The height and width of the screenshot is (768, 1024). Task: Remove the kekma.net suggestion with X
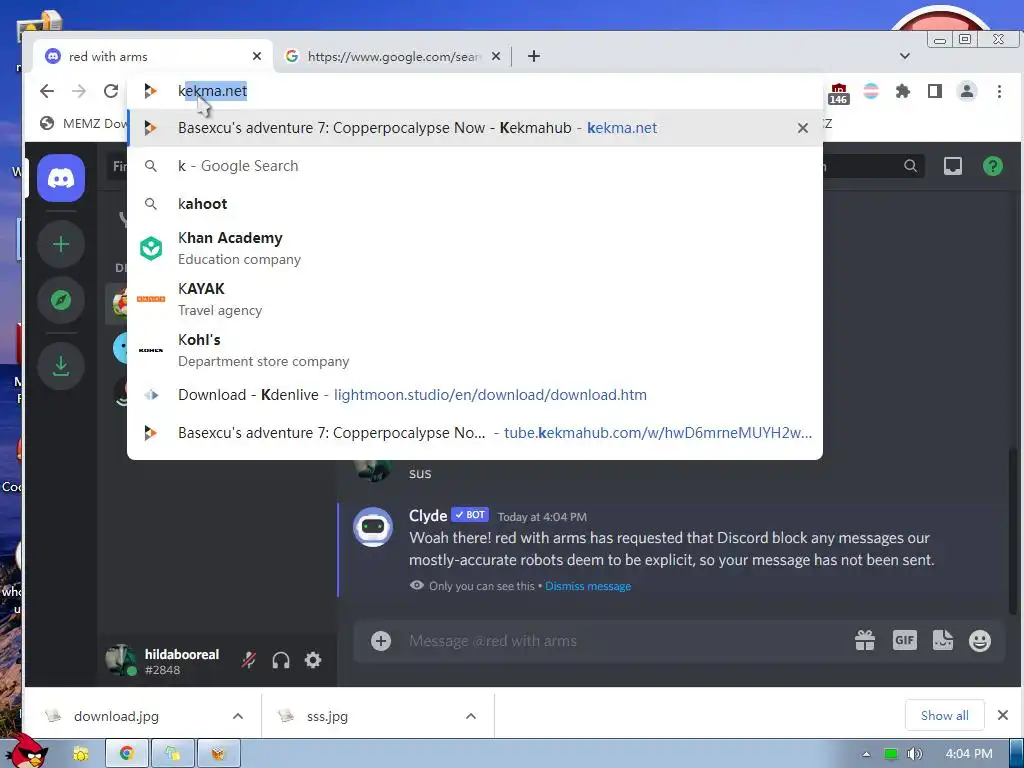click(803, 128)
